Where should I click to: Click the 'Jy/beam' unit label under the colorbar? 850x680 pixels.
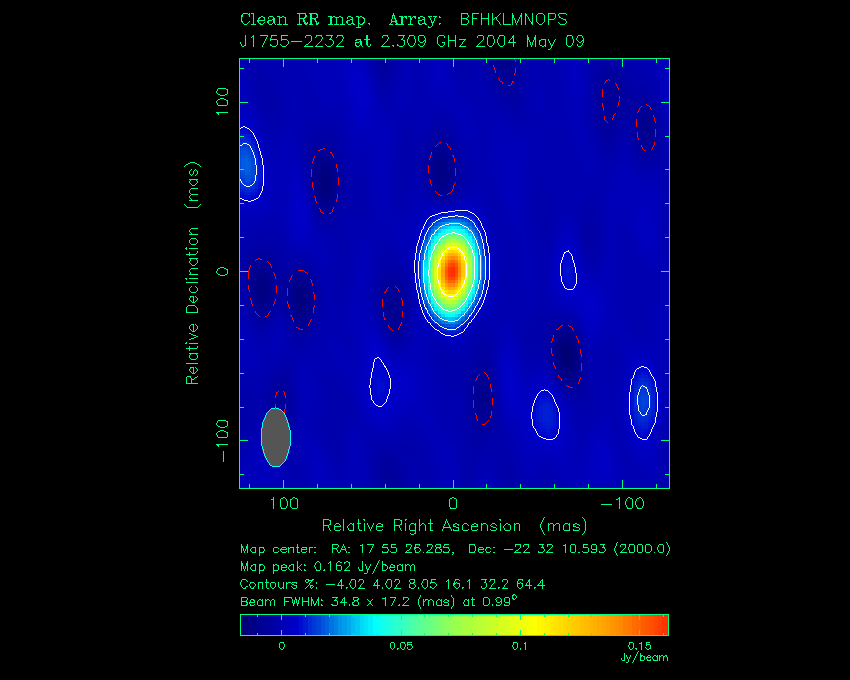click(644, 658)
